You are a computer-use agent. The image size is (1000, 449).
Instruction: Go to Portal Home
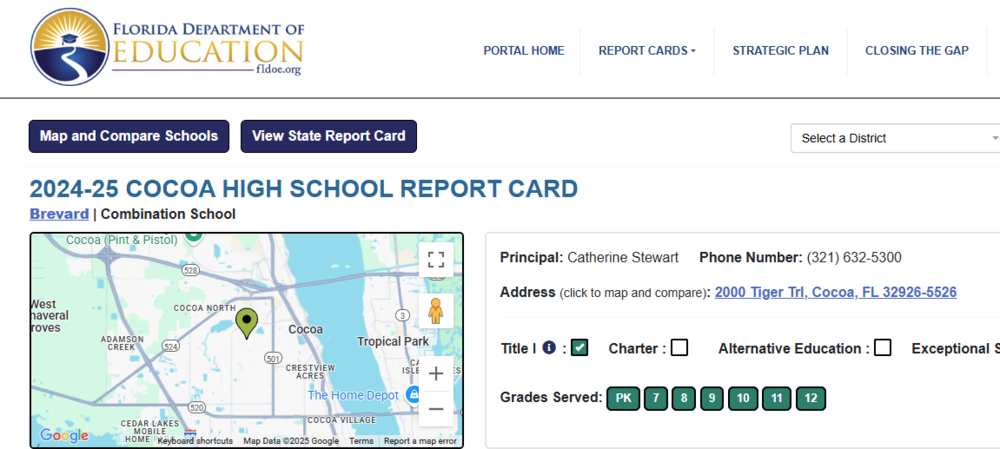click(524, 50)
